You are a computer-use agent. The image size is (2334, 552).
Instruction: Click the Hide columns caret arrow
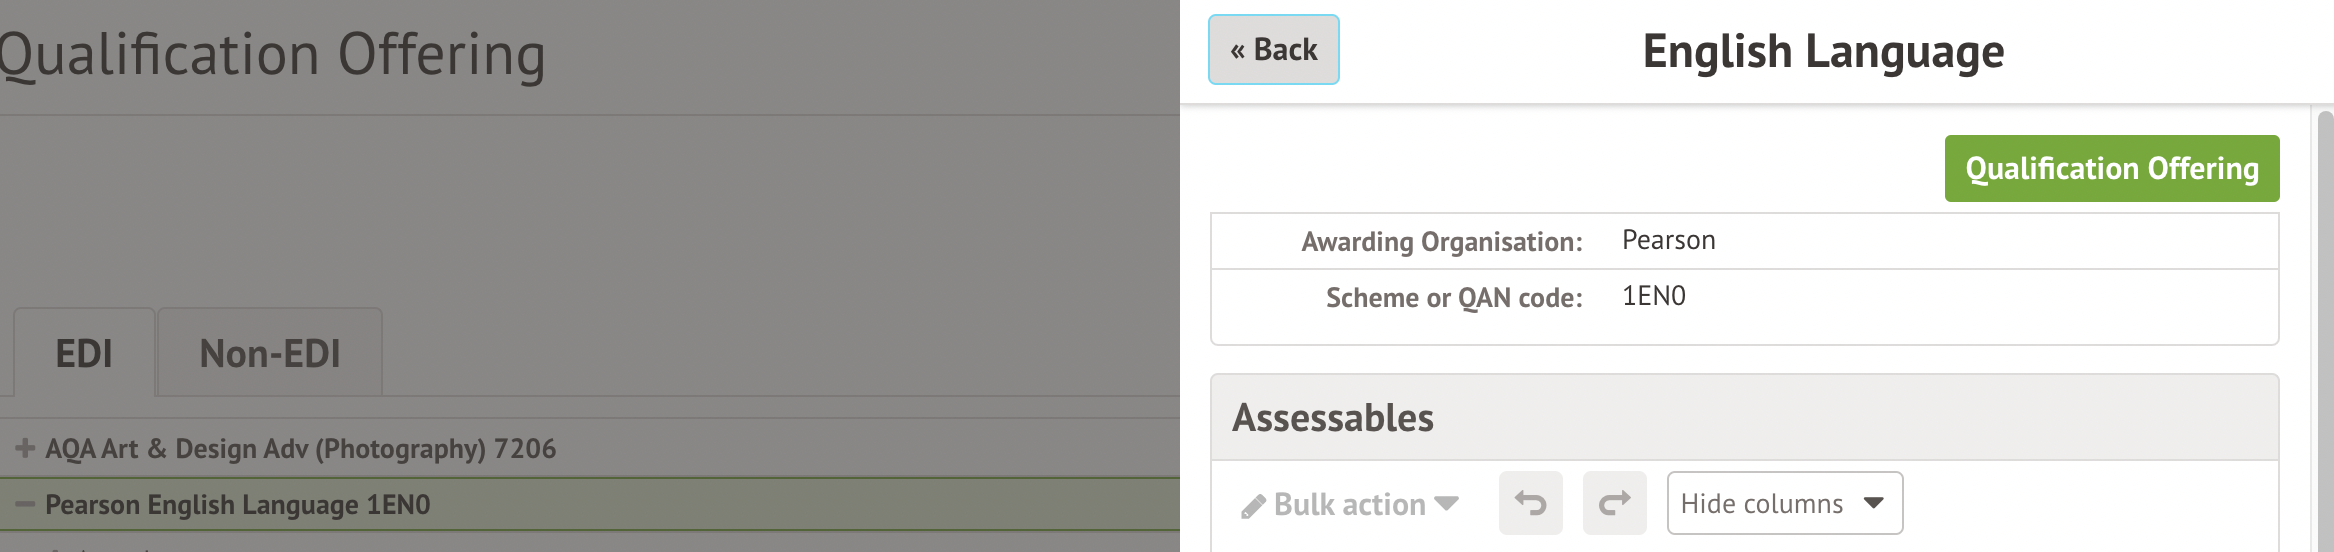point(1874,503)
